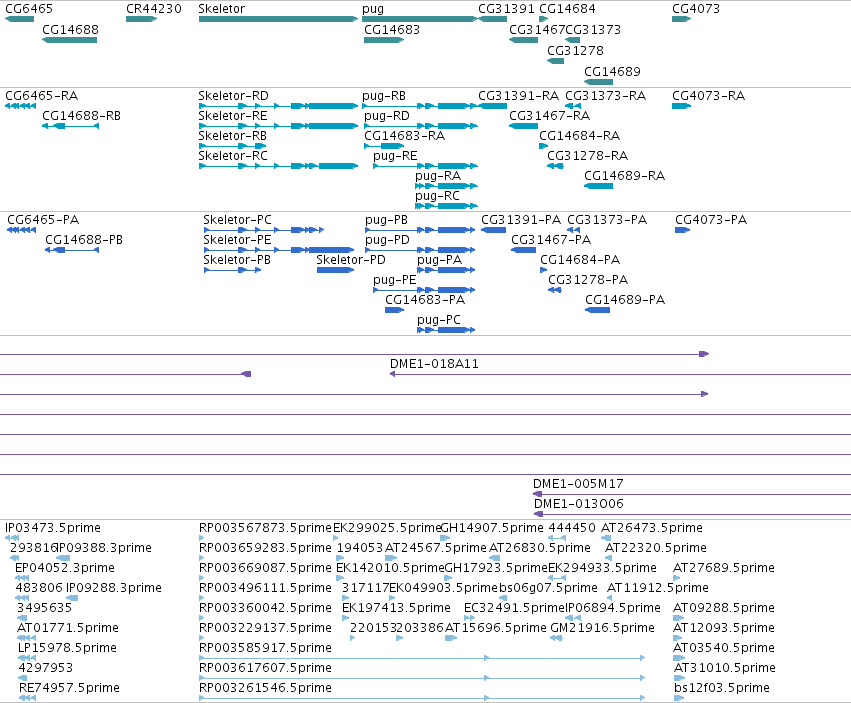Viewport: 851px width, 703px height.
Task: Click the CR44230 gene arrow bar
Action: tap(142, 19)
